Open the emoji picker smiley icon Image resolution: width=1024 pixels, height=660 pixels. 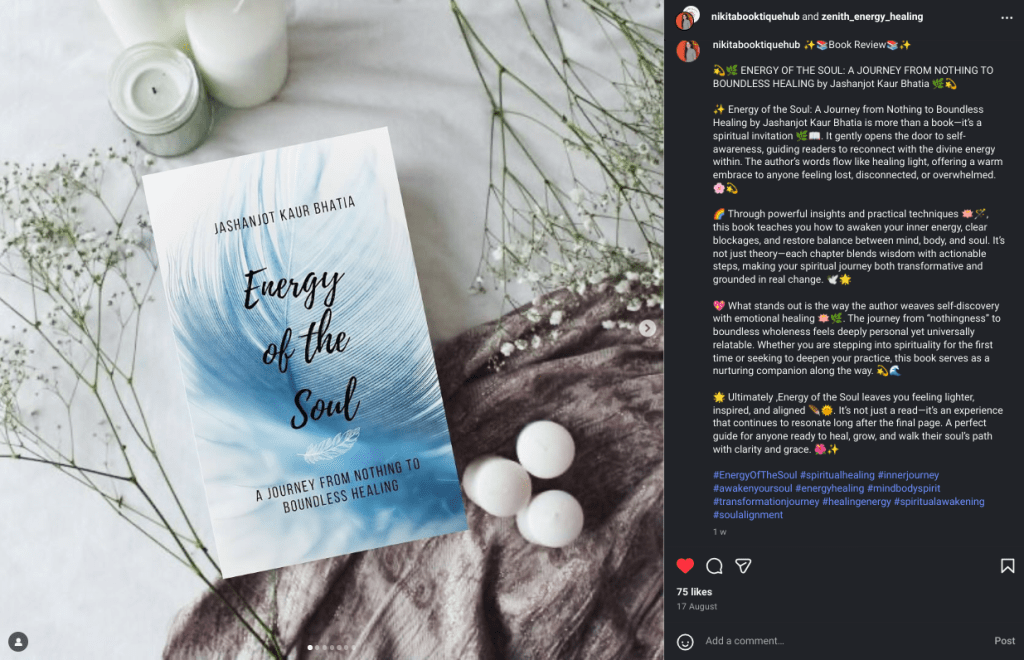684,642
